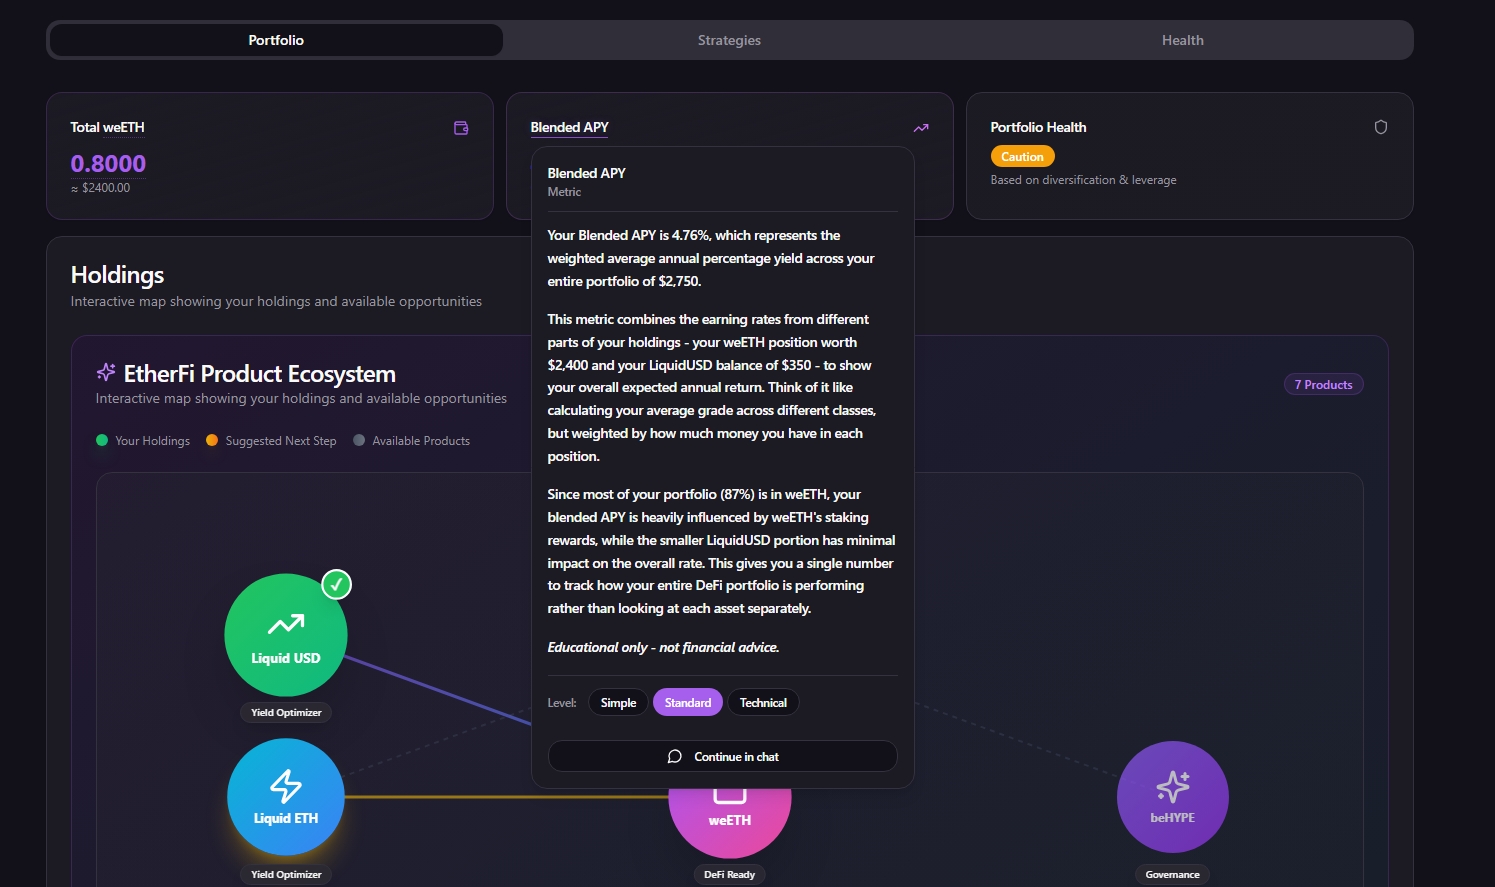Click the wallet icon in Total weETH card

tap(461, 128)
